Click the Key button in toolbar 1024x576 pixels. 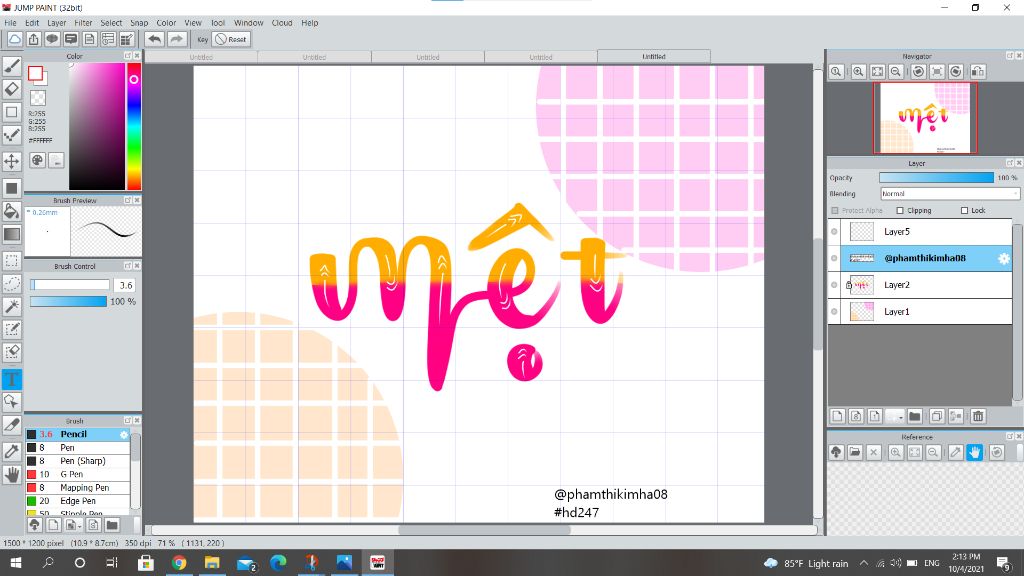click(x=202, y=39)
